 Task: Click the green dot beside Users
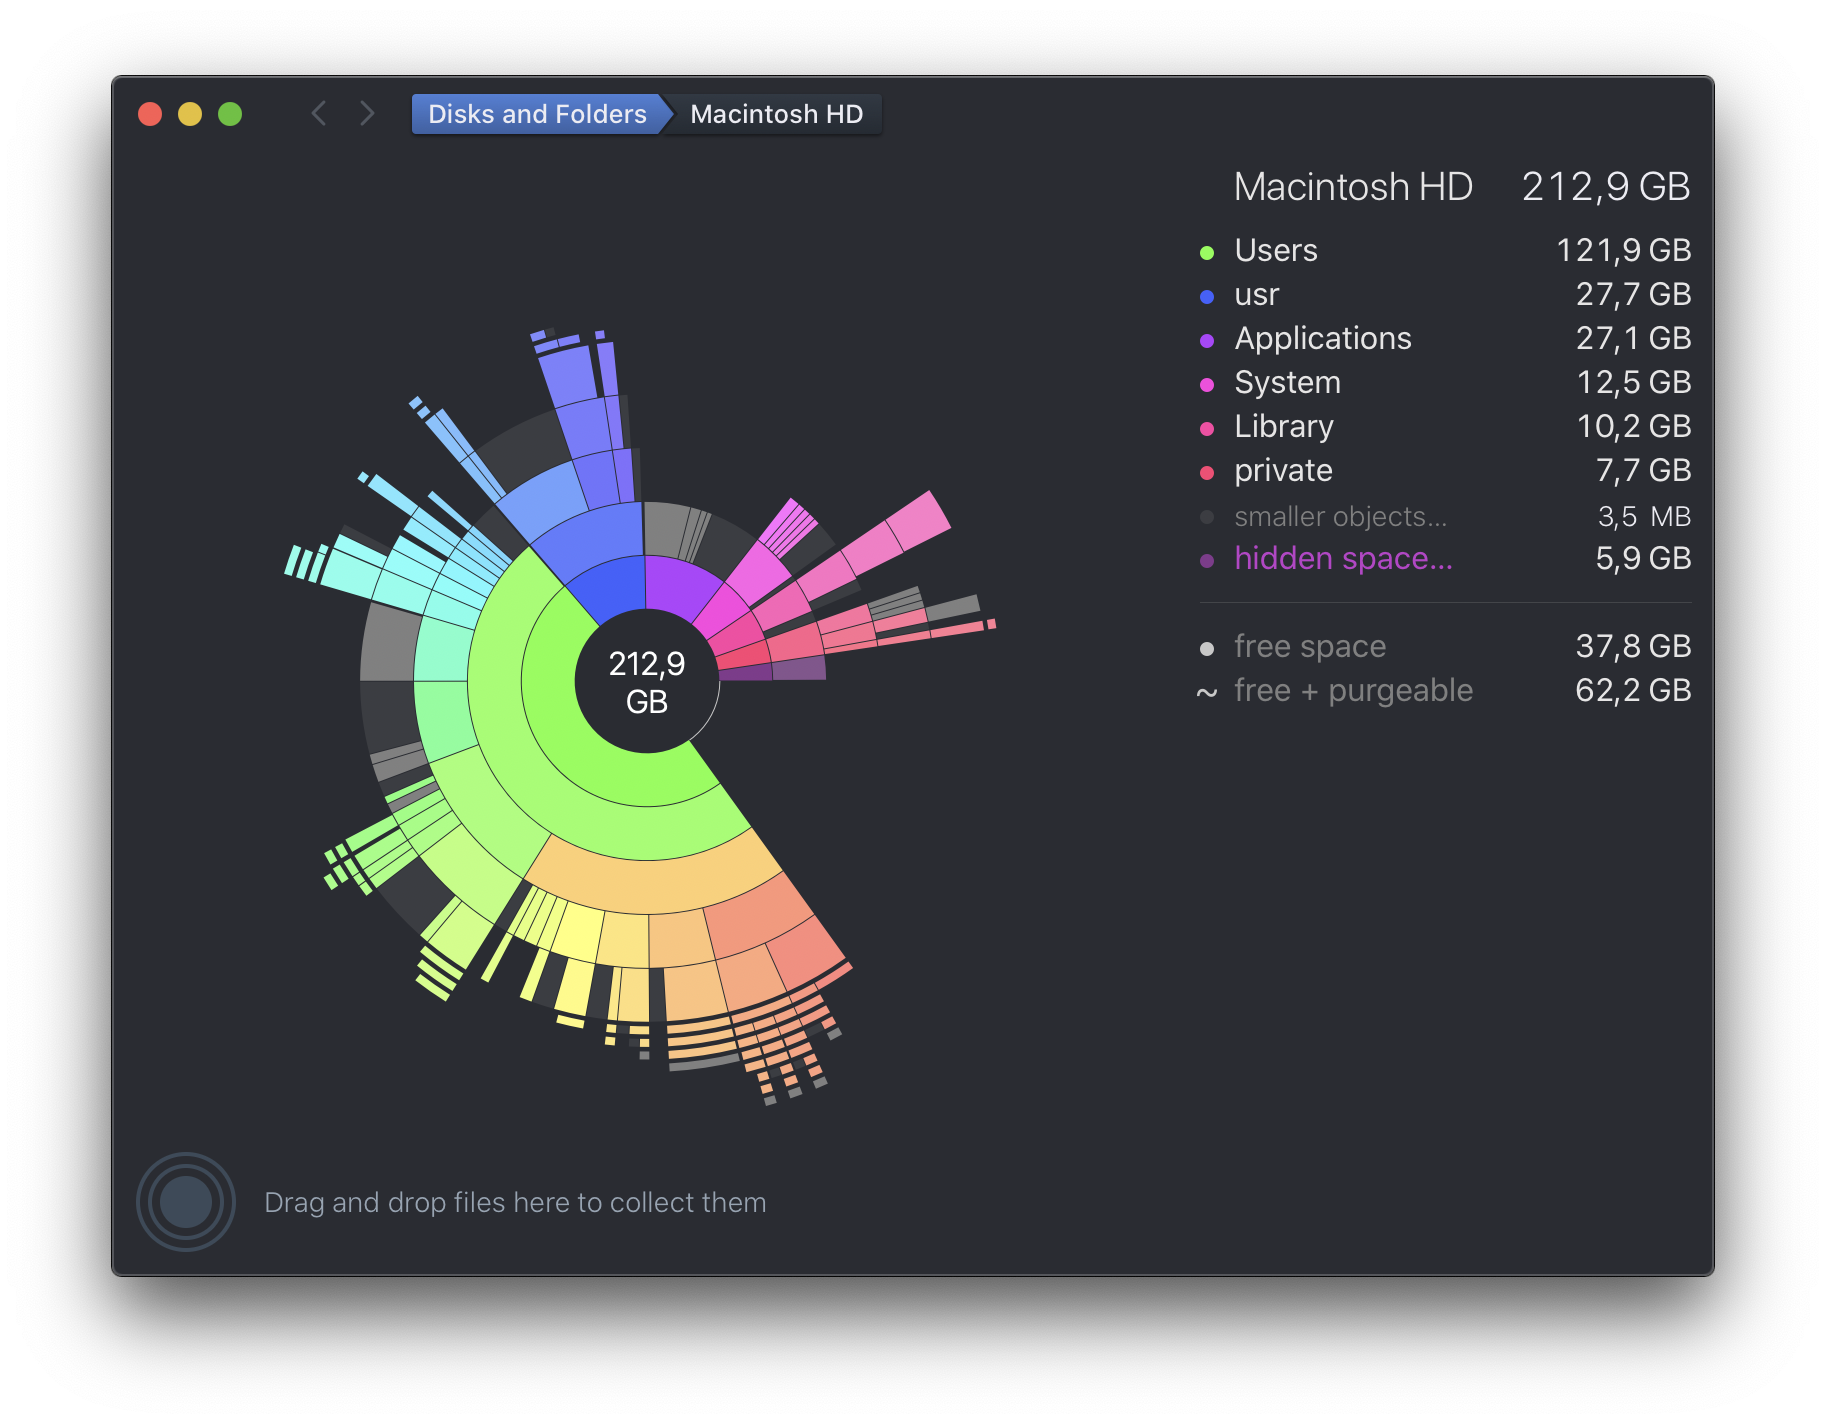[1207, 252]
